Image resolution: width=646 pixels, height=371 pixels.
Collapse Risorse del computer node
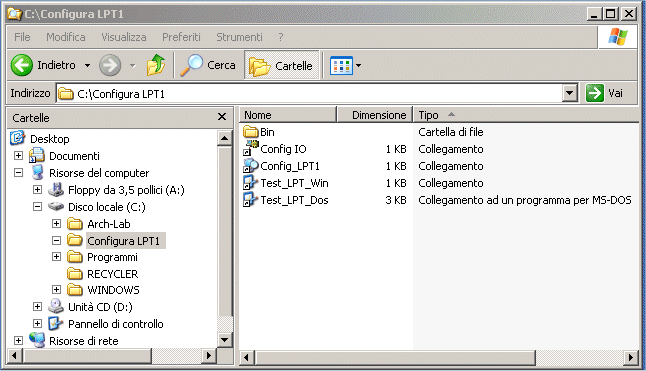[x=18, y=173]
